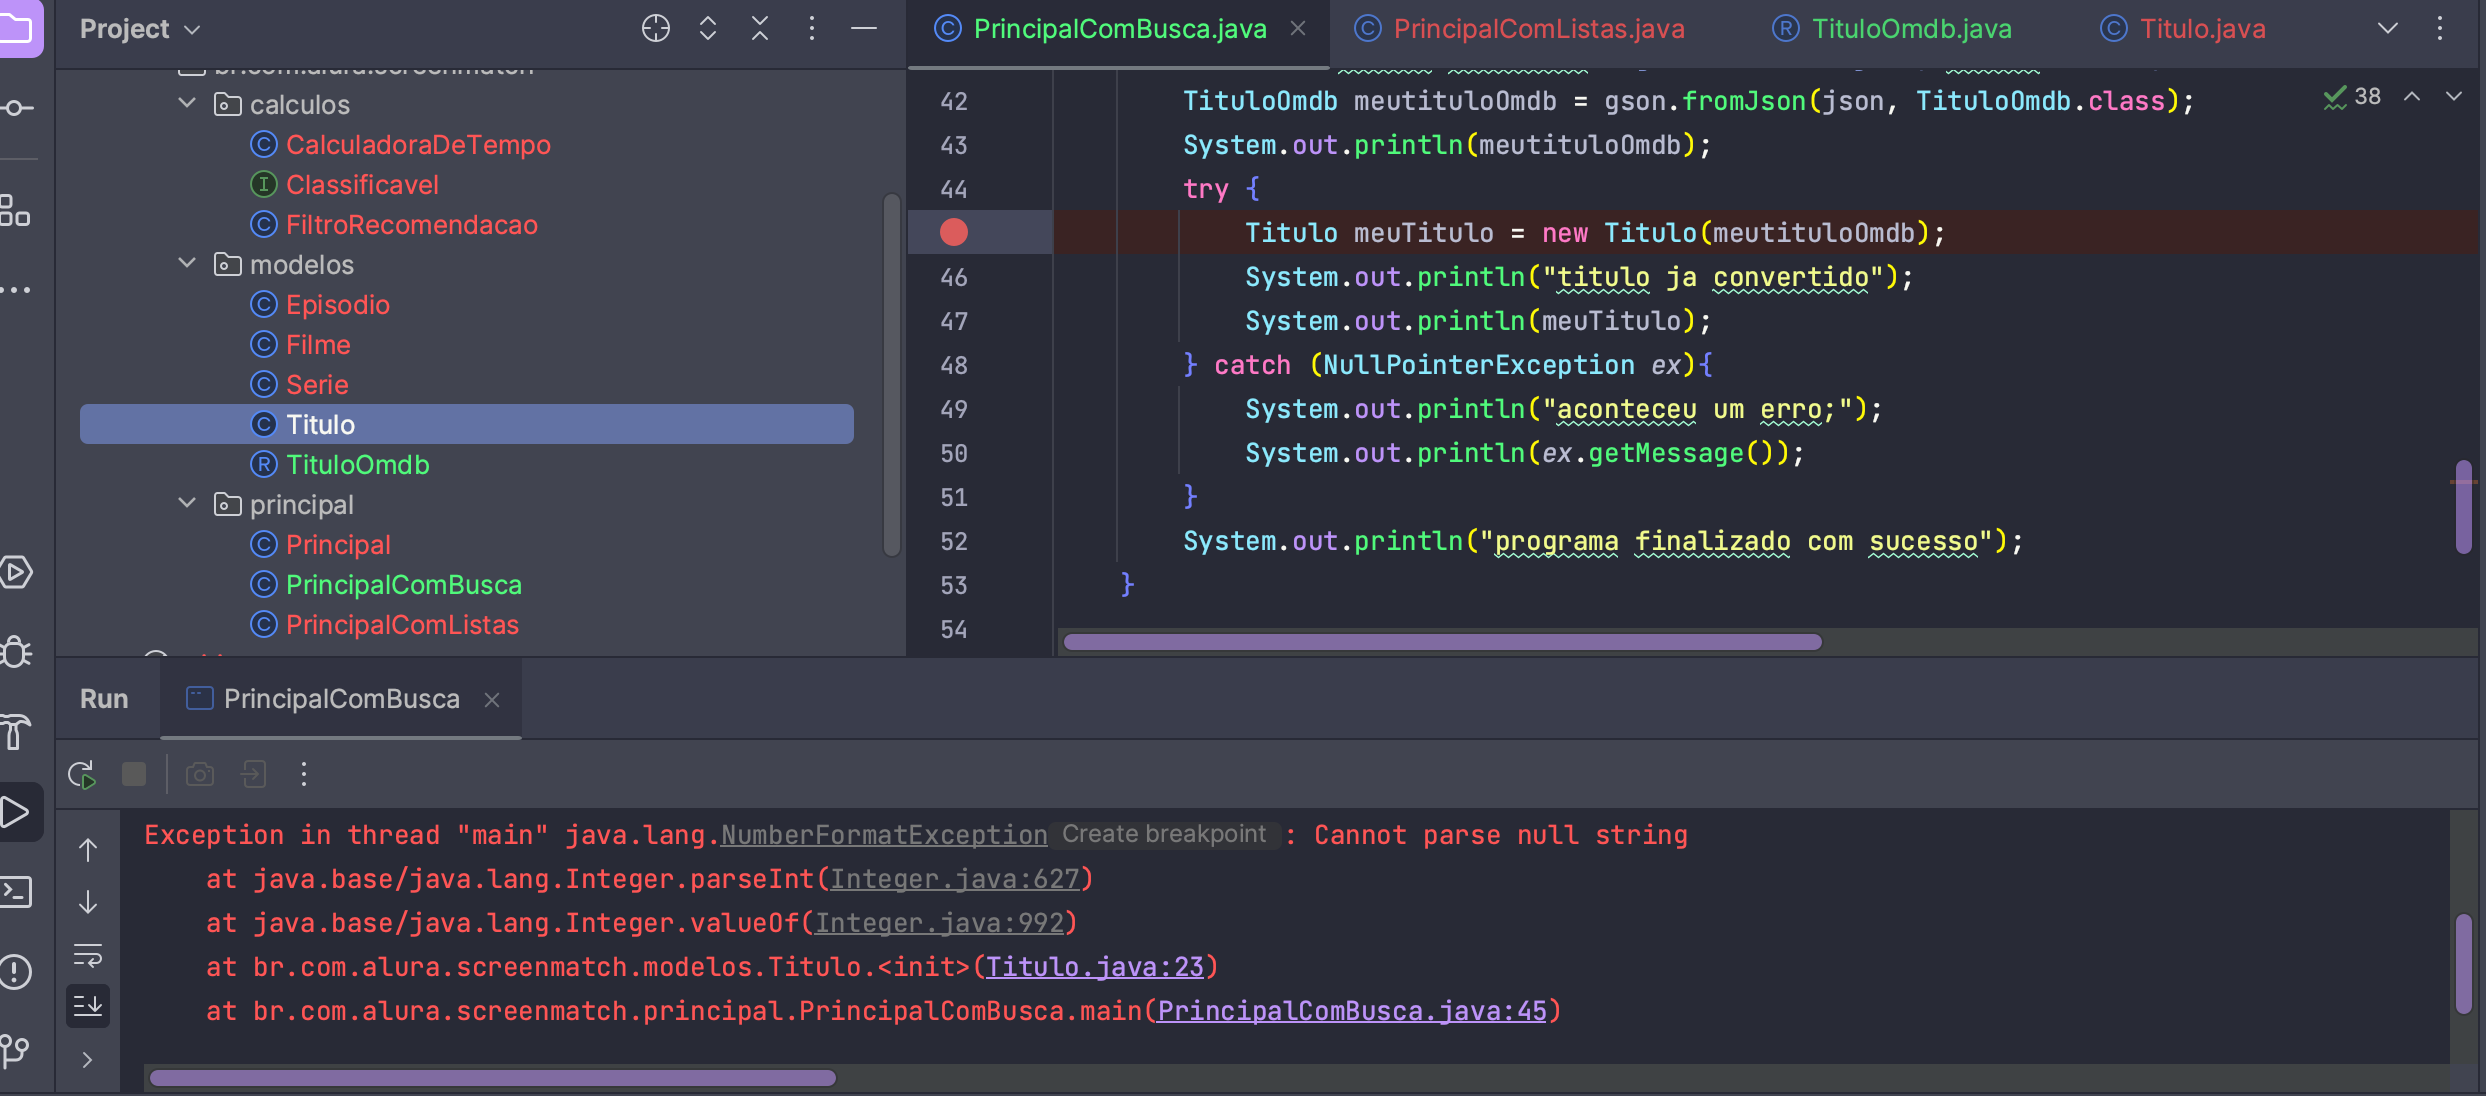
Task: Open editor tab options menu
Action: click(2440, 29)
